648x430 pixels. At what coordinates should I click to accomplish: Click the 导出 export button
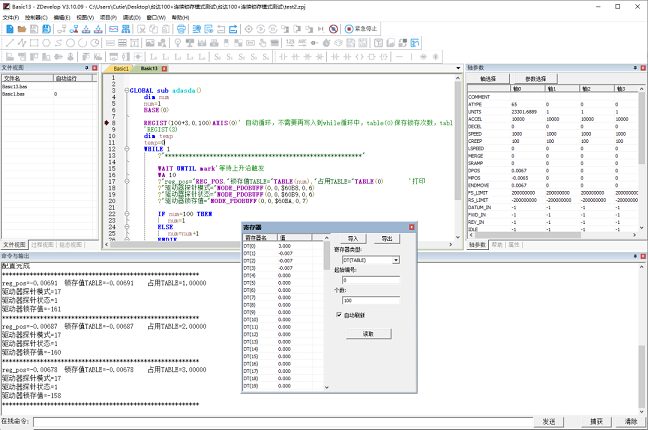point(387,239)
